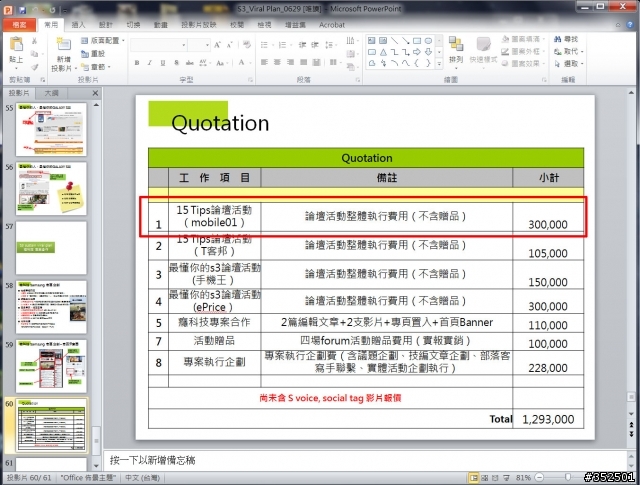Toggle Normal view button in status bar
640x485 pixels.
pos(473,477)
